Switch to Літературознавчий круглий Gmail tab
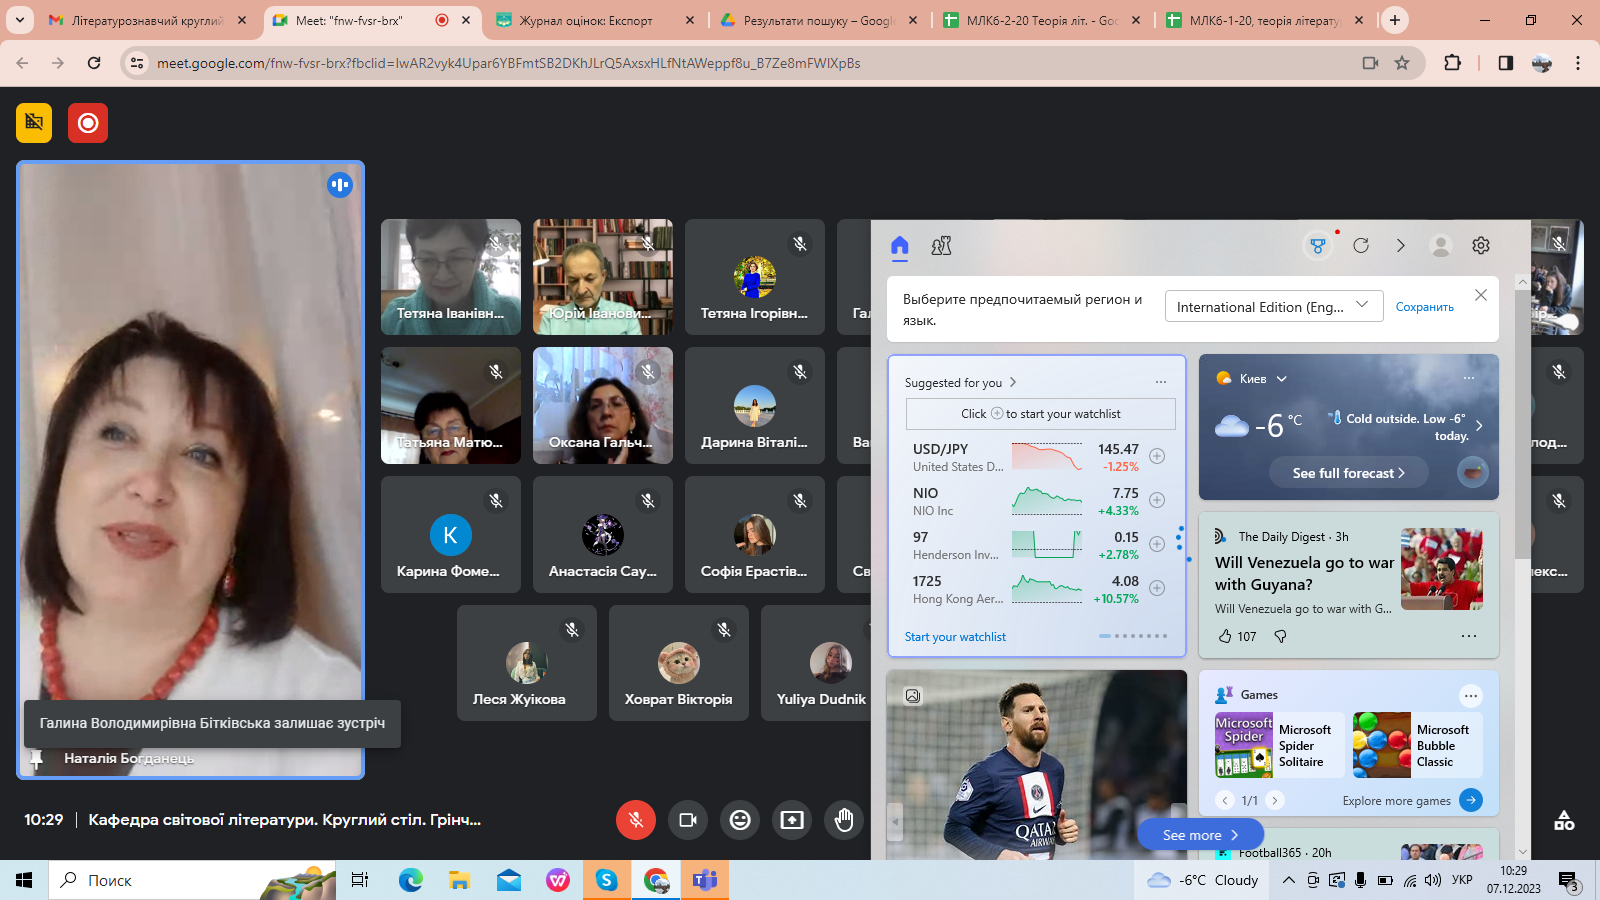 146,20
